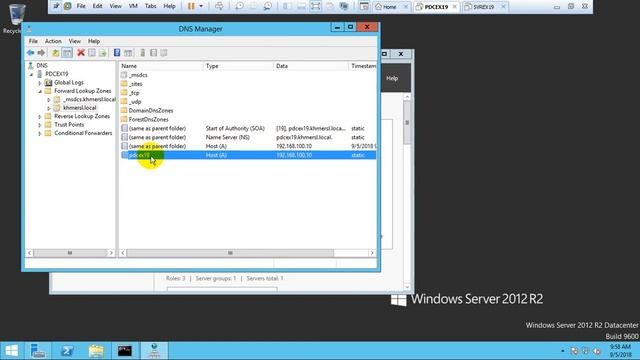Open the VMware VM menu

(133, 6)
